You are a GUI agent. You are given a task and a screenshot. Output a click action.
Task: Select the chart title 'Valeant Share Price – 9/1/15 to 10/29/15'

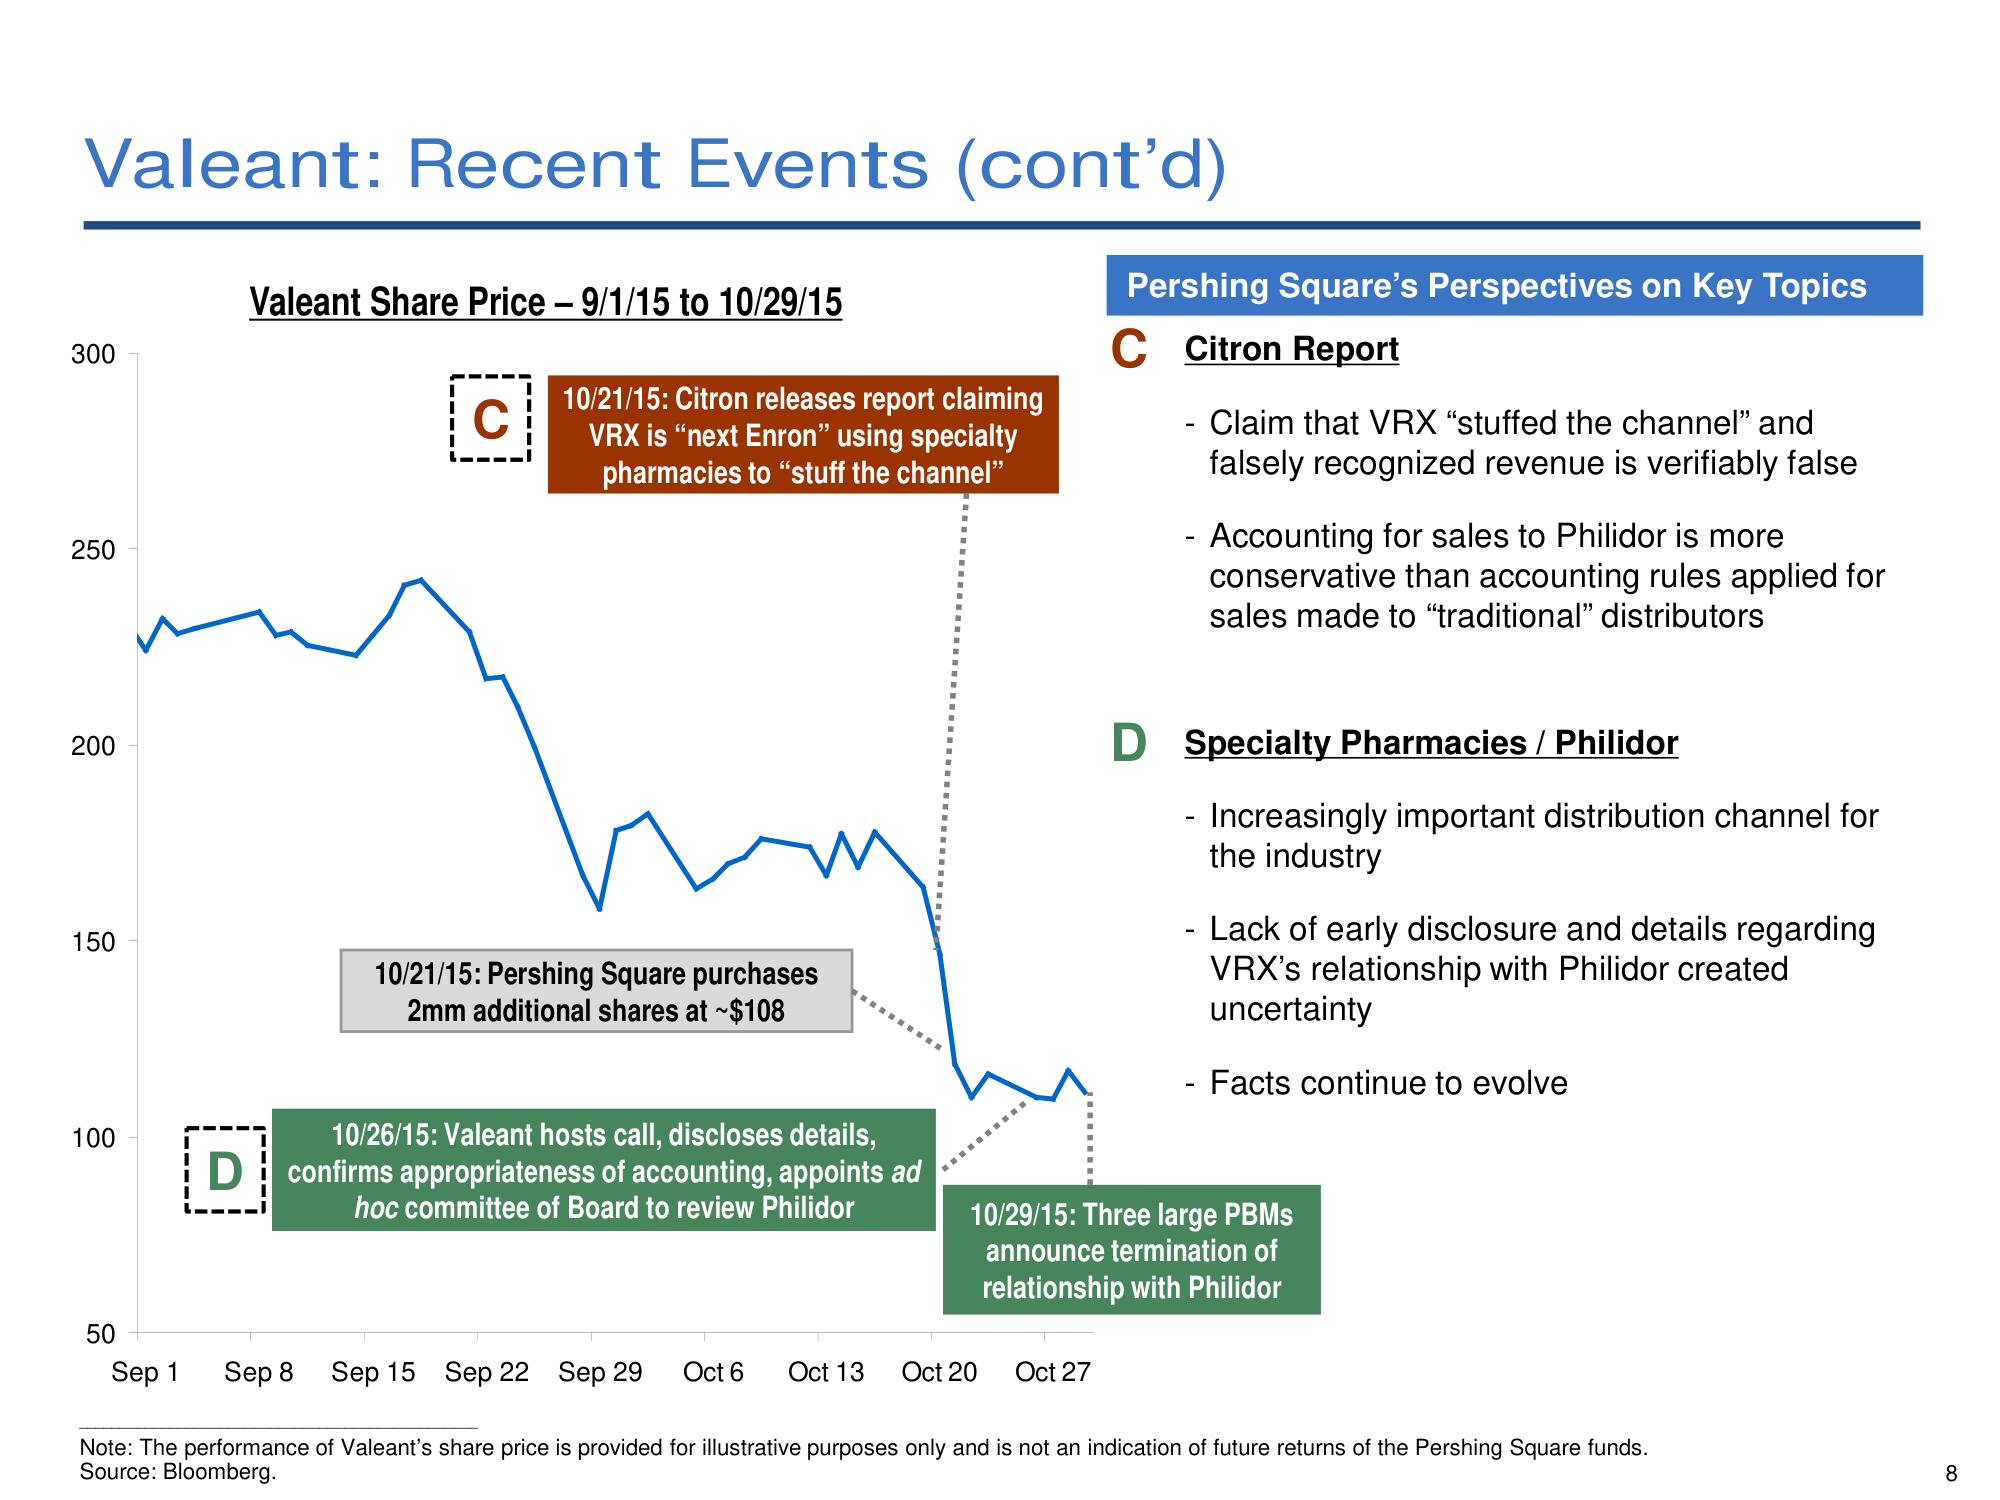point(546,302)
